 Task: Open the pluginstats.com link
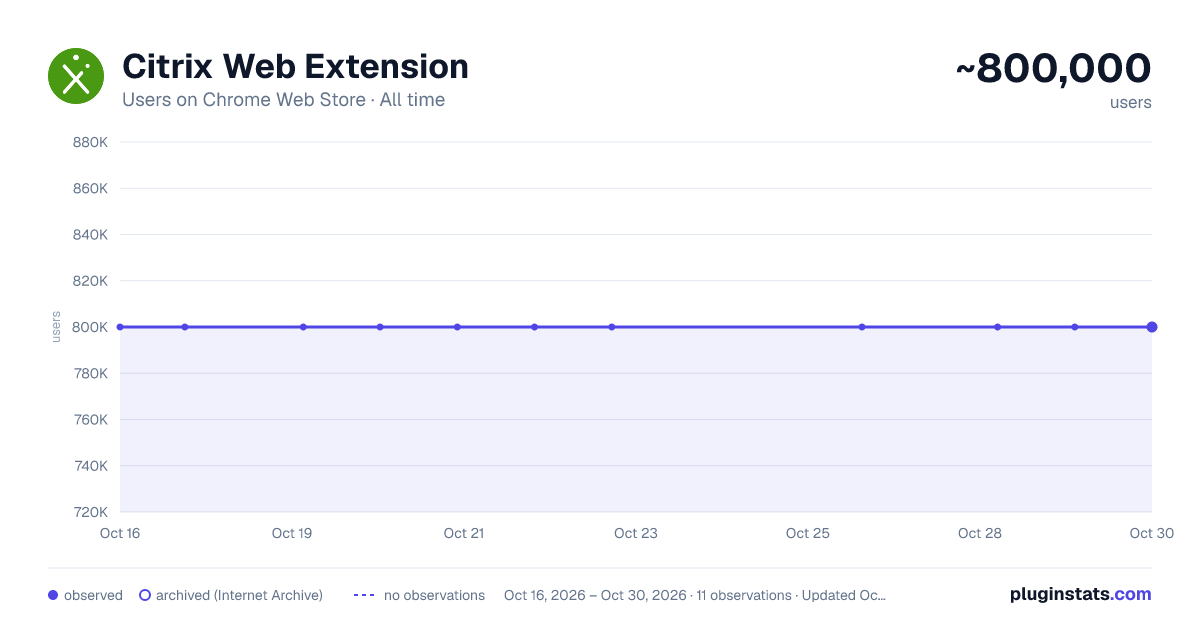tap(1080, 594)
